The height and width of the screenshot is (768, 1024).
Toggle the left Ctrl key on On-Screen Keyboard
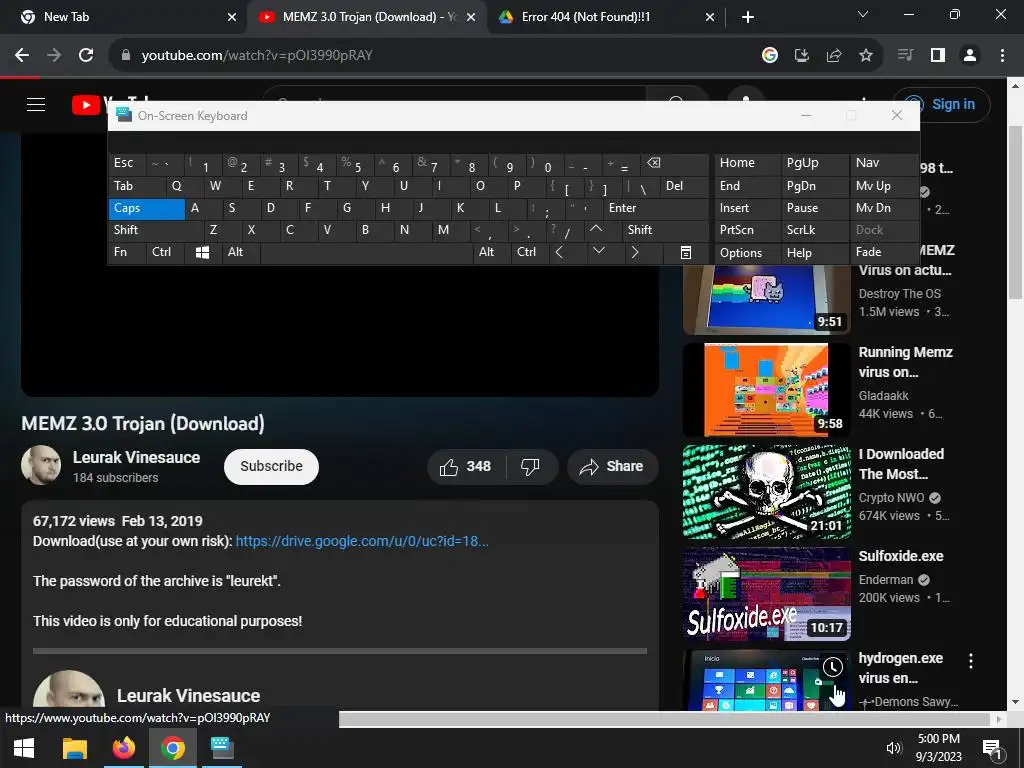[x=165, y=253]
